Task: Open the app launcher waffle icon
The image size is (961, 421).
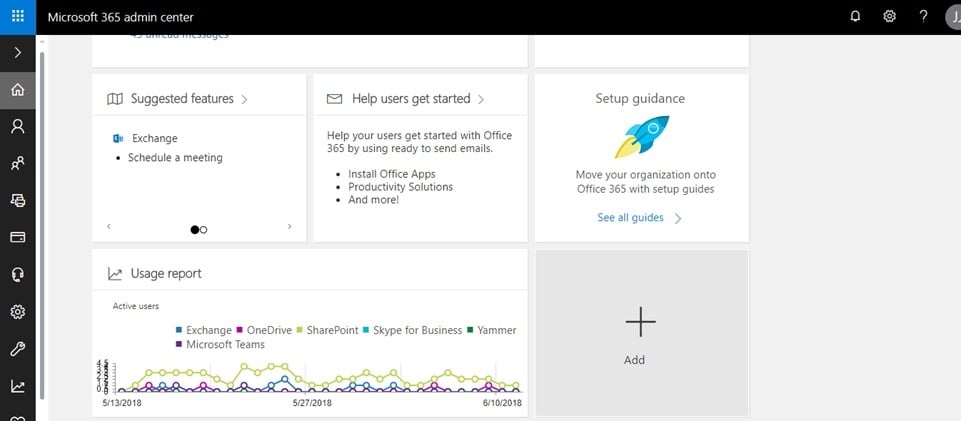Action: pyautogui.click(x=18, y=17)
